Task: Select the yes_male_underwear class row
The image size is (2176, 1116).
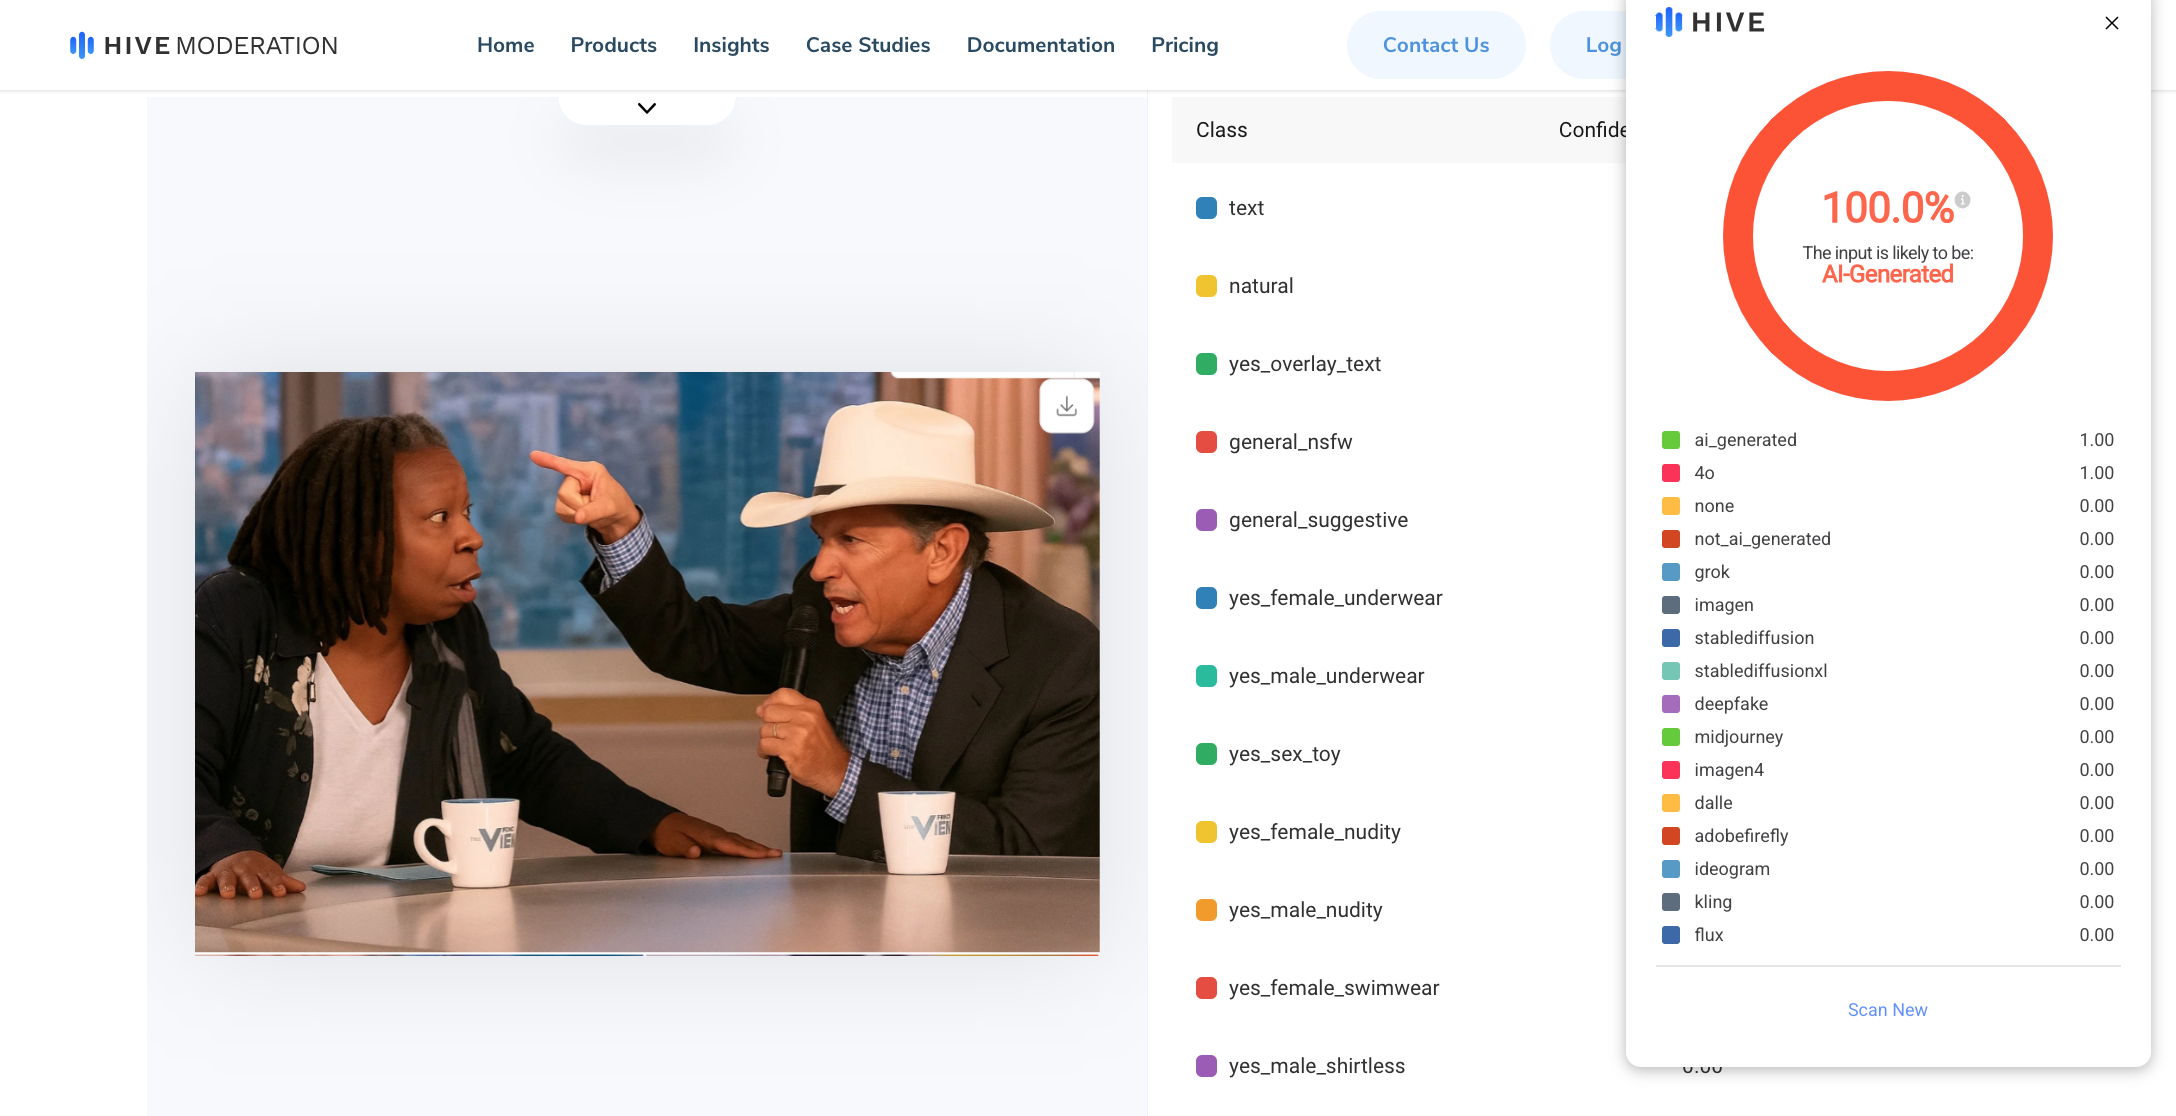Action: tap(1400, 676)
